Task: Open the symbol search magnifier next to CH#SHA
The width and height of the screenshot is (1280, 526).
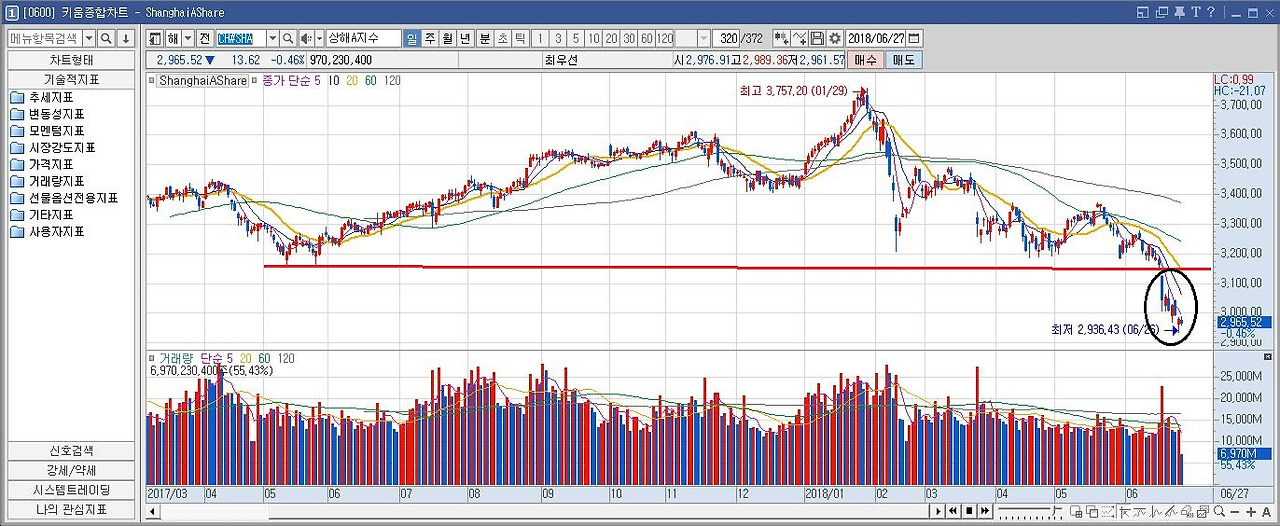Action: [288, 38]
